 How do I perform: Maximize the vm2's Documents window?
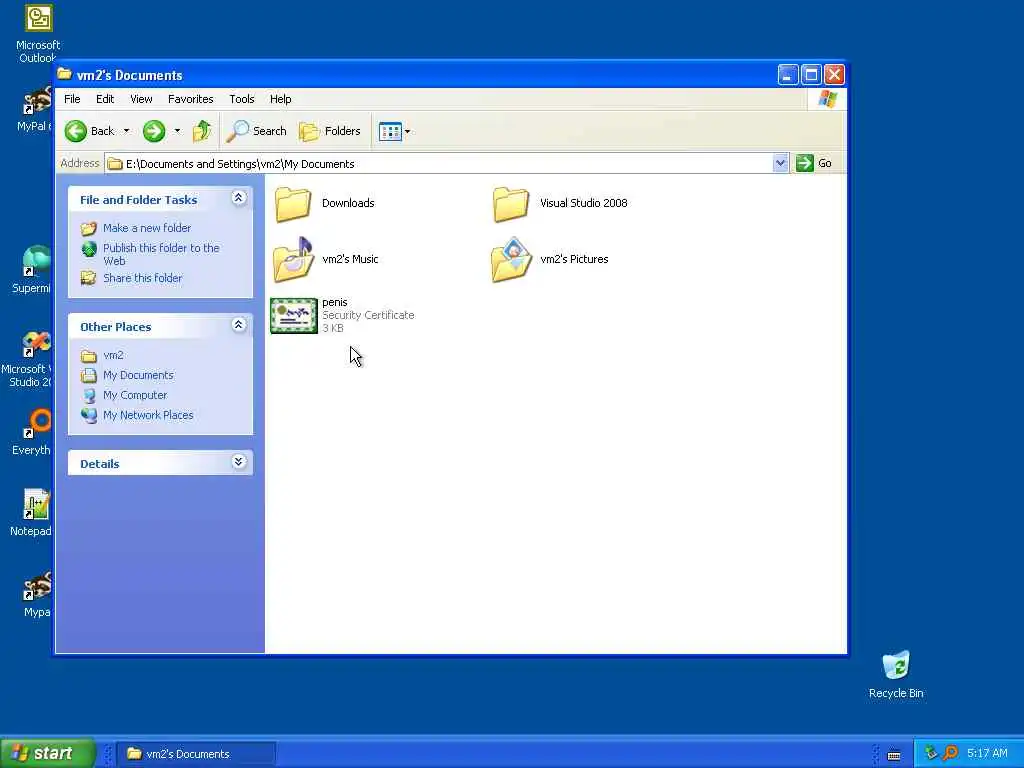pos(811,75)
